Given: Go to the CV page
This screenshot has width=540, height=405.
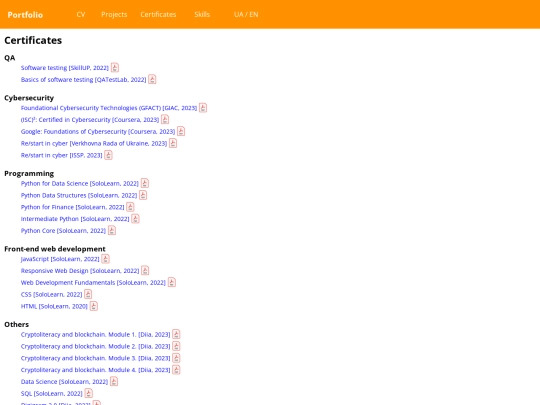Looking at the screenshot, I should point(81,14).
